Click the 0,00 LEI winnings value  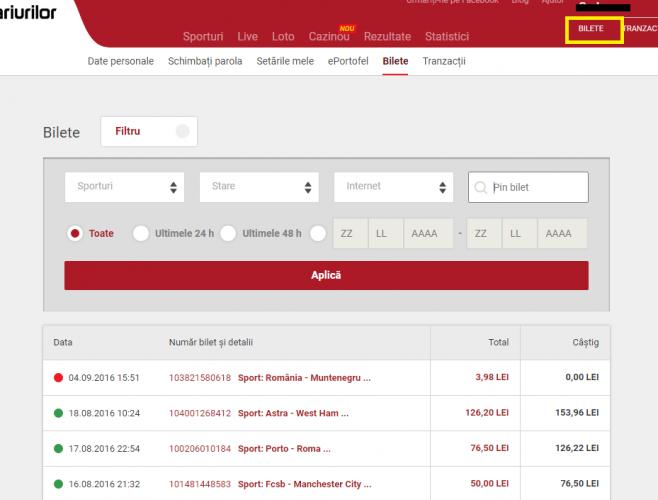point(582,377)
